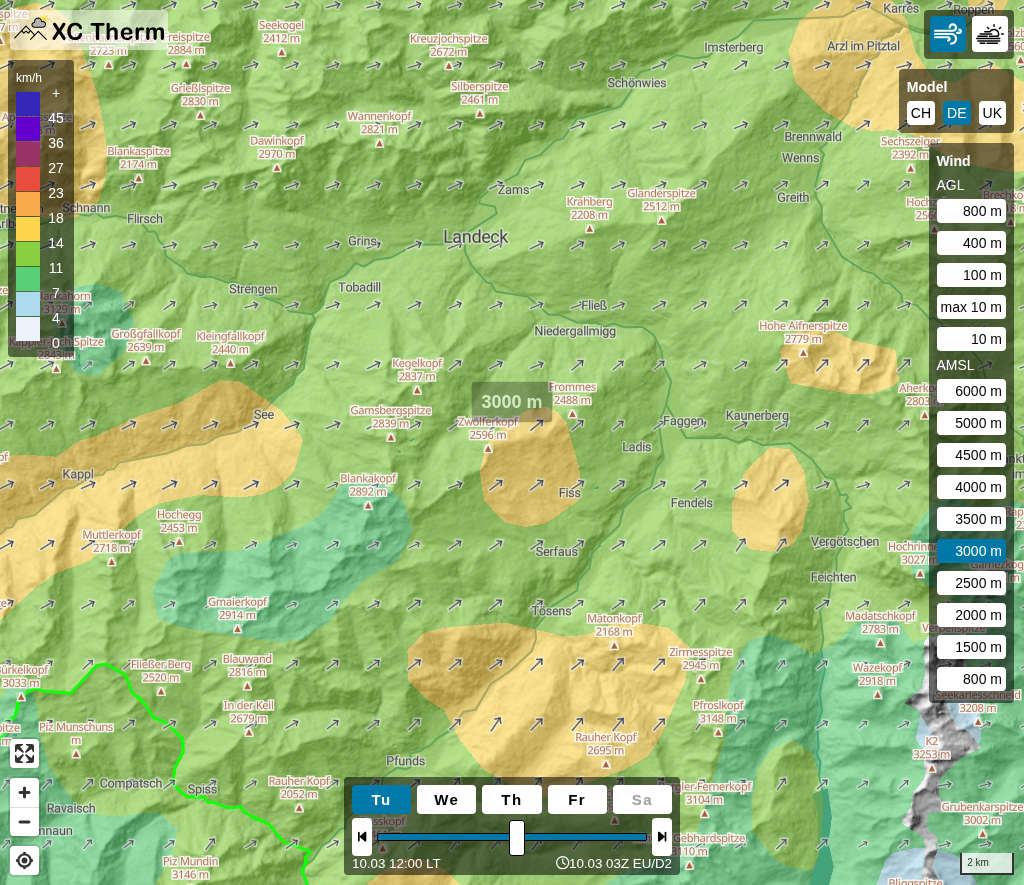The height and width of the screenshot is (885, 1024).
Task: Switch to the Wednesday forecast tab
Action: [446, 800]
